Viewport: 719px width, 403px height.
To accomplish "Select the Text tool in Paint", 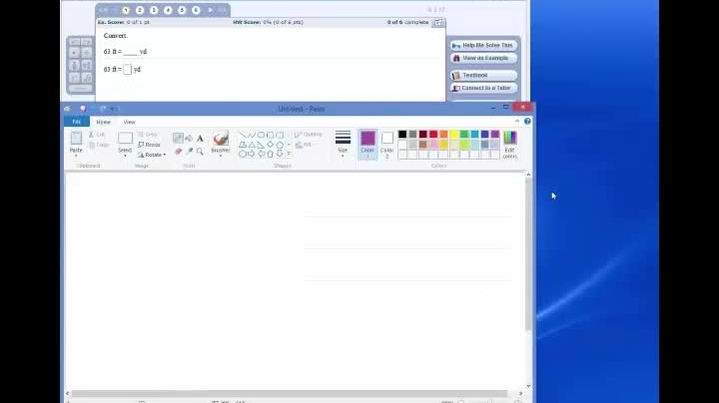I will pos(200,138).
